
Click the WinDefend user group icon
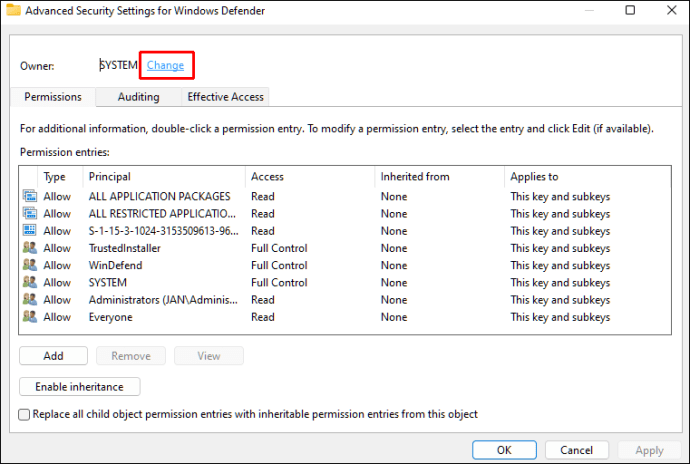[29, 265]
